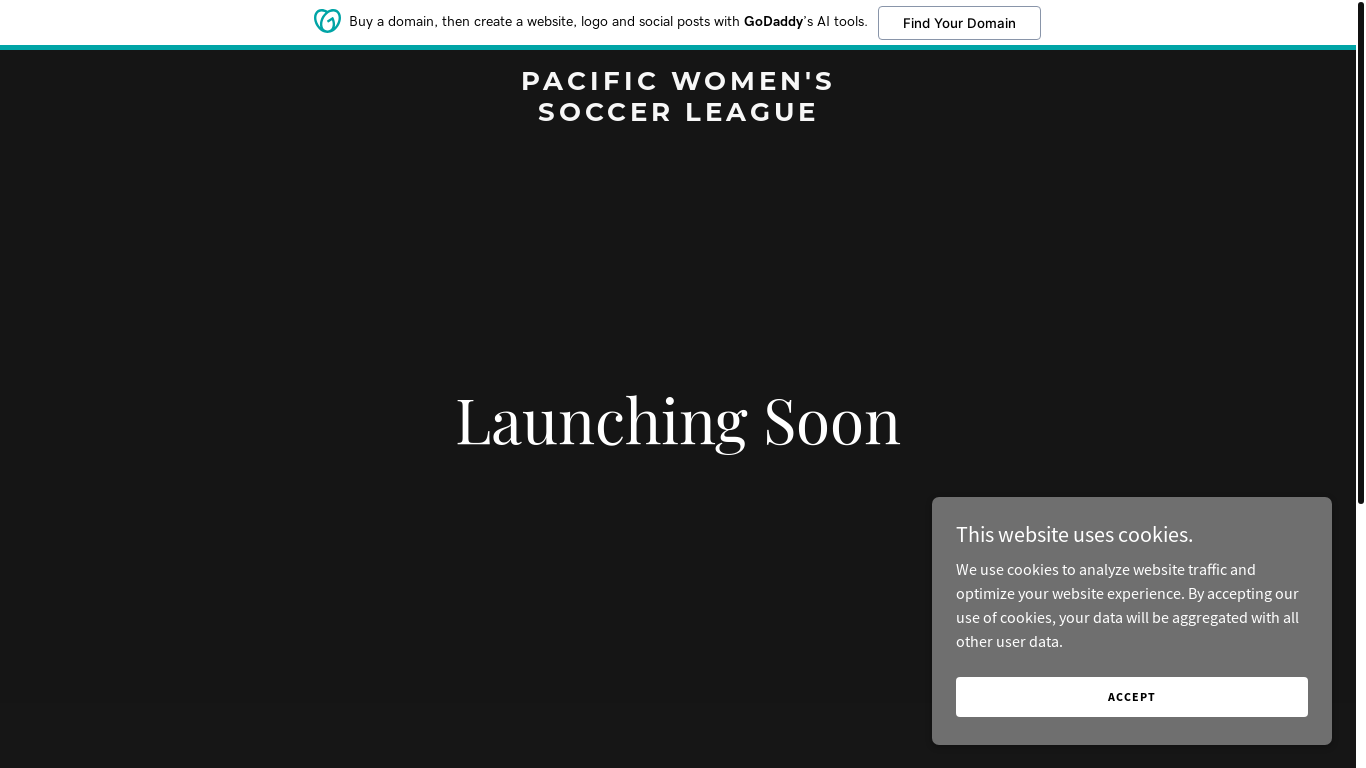1366x768 pixels.
Task: Select the Launching Soon heading
Action: coord(678,420)
